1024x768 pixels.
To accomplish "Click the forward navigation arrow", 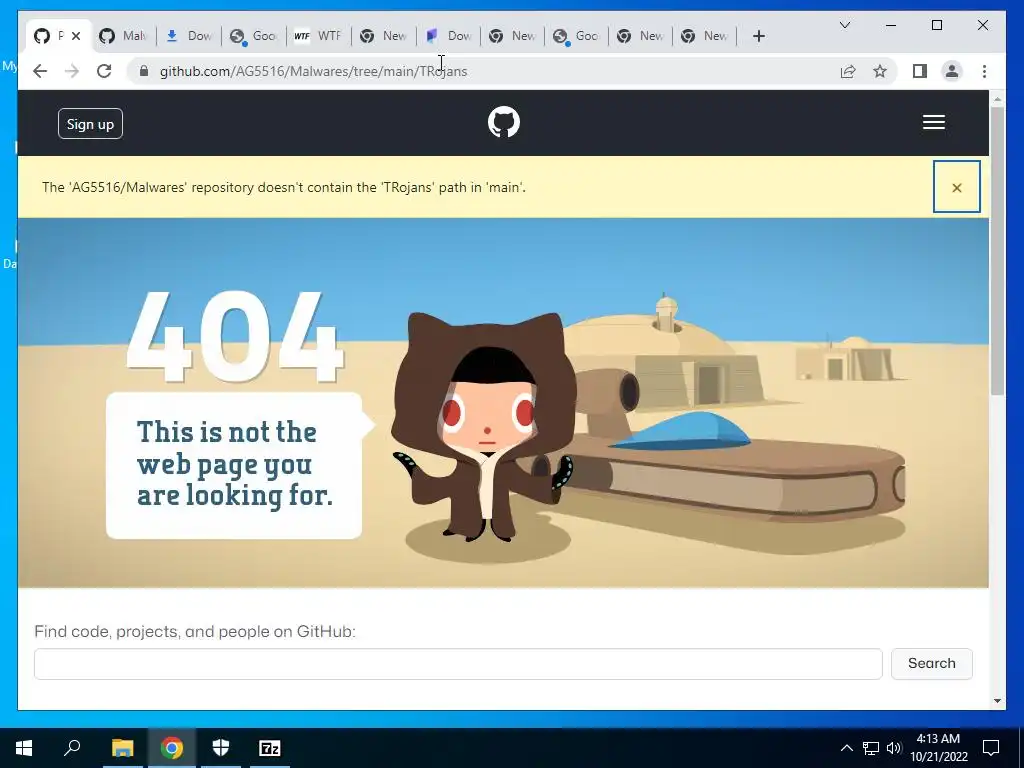I will 72,71.
